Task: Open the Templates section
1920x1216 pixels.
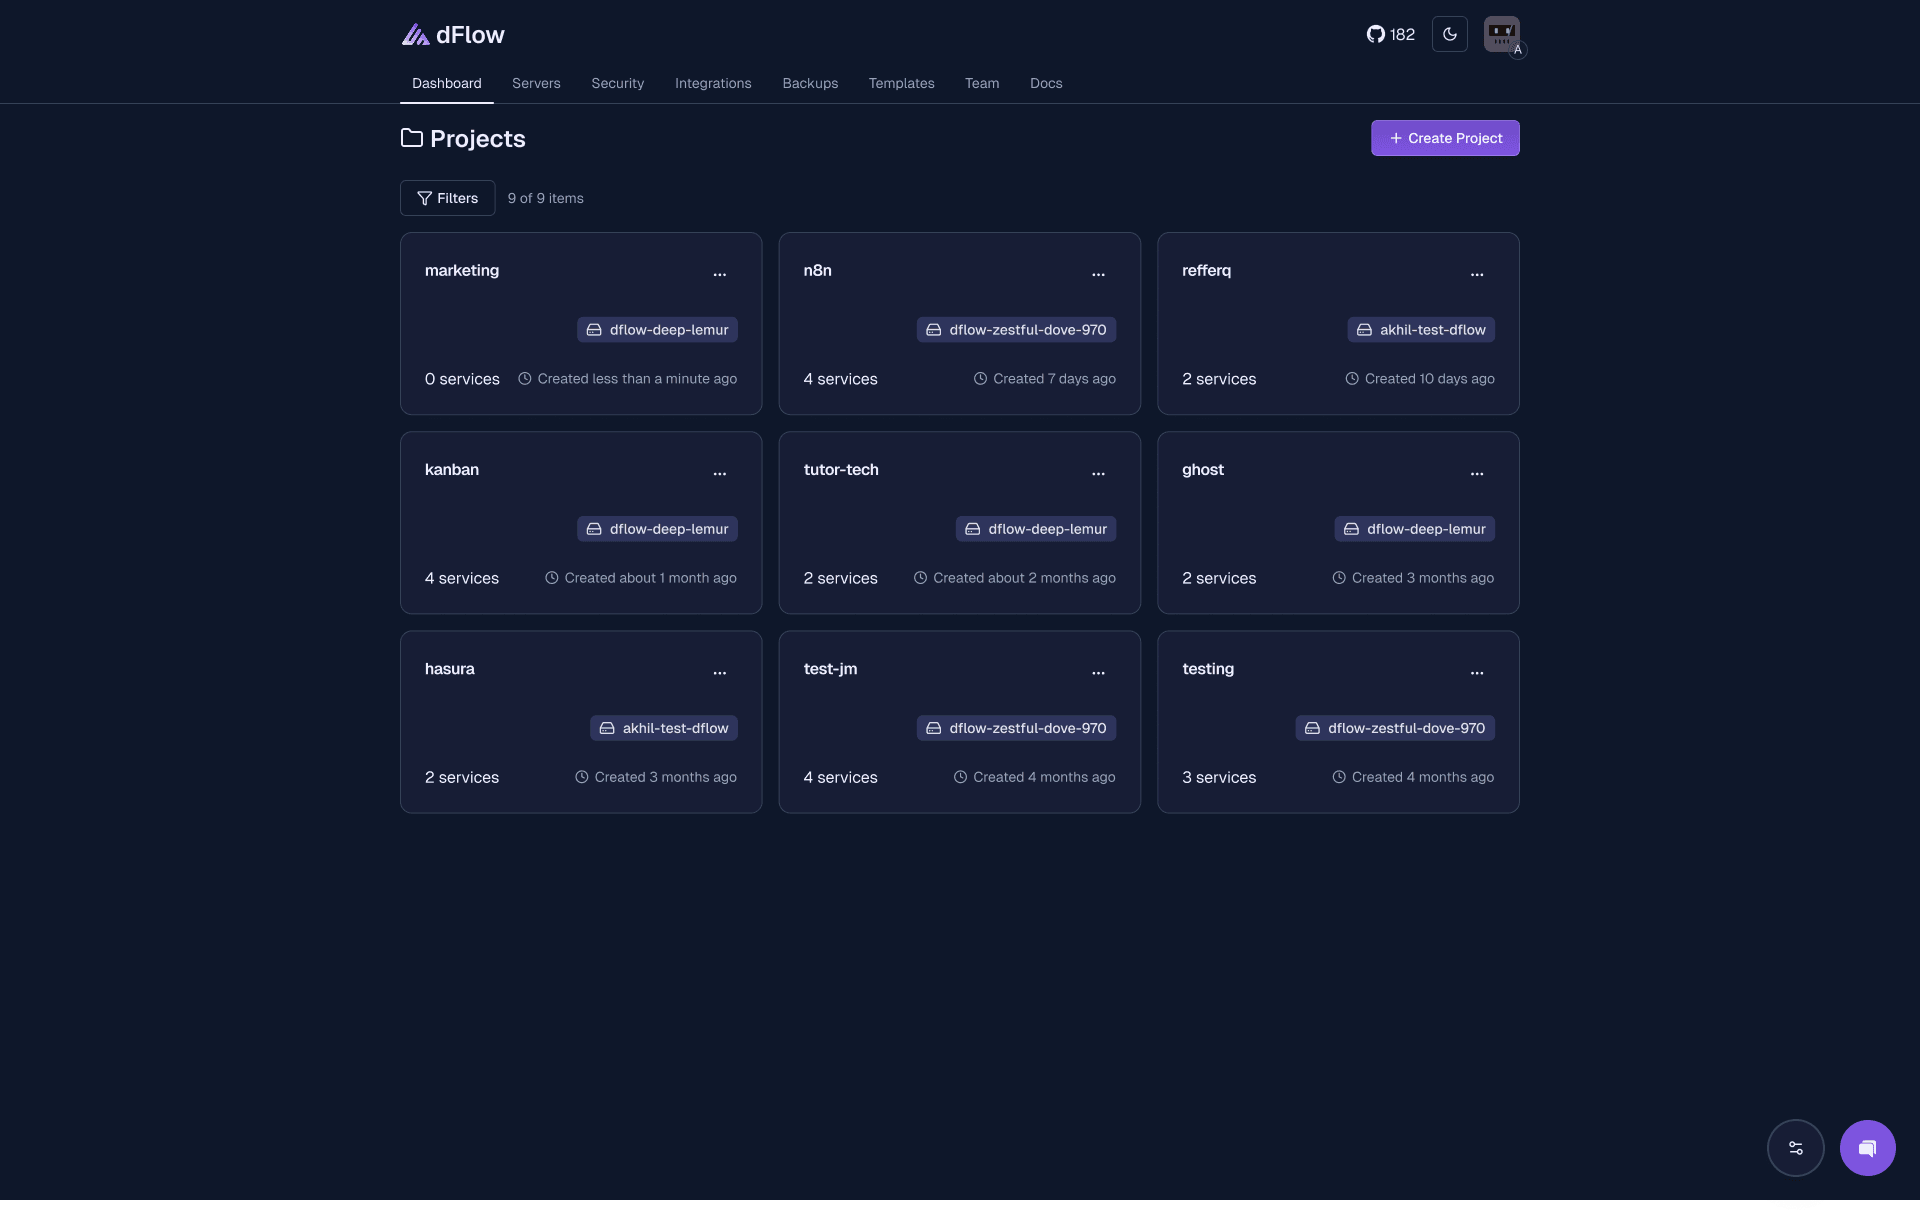Action: click(x=901, y=83)
